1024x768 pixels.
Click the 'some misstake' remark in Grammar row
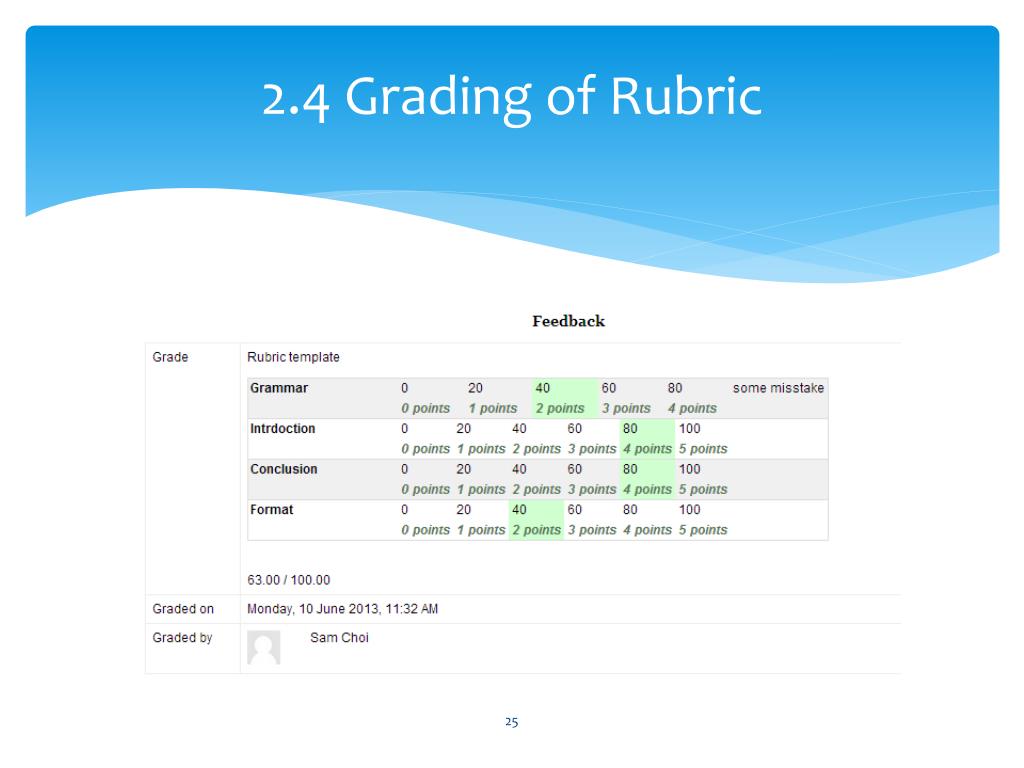coord(778,388)
